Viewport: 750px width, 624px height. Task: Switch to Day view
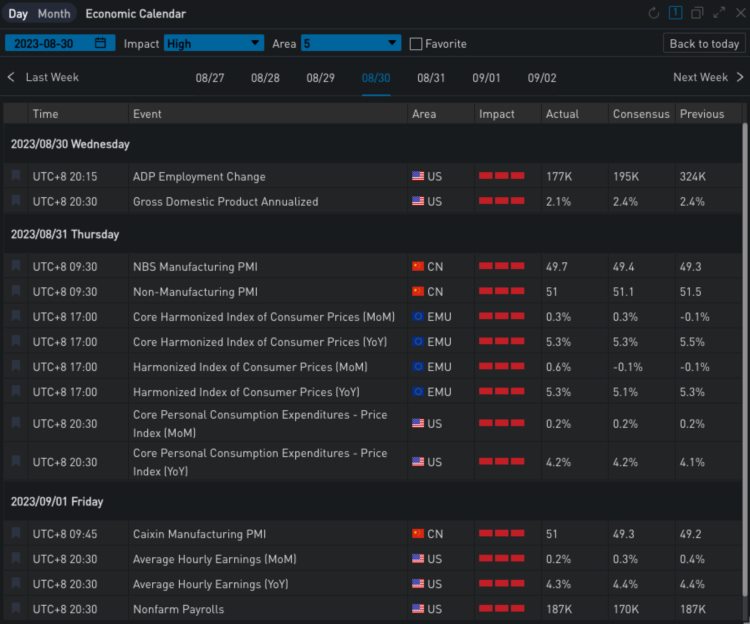coord(18,14)
